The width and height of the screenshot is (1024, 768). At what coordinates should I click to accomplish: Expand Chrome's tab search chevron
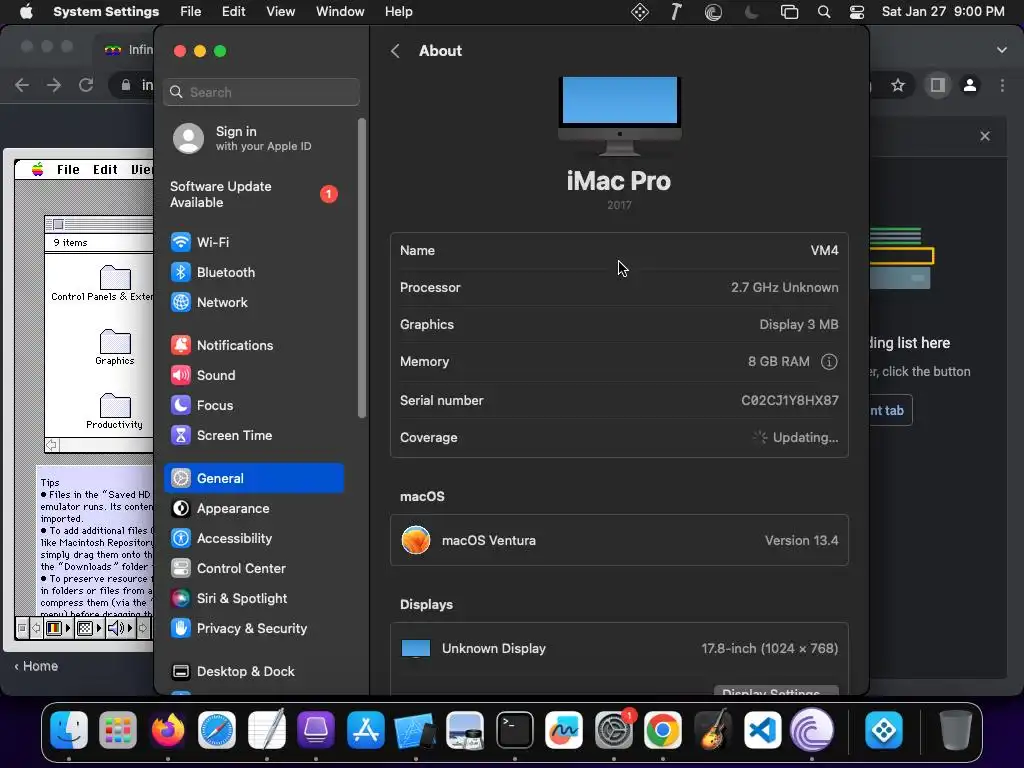1002,50
